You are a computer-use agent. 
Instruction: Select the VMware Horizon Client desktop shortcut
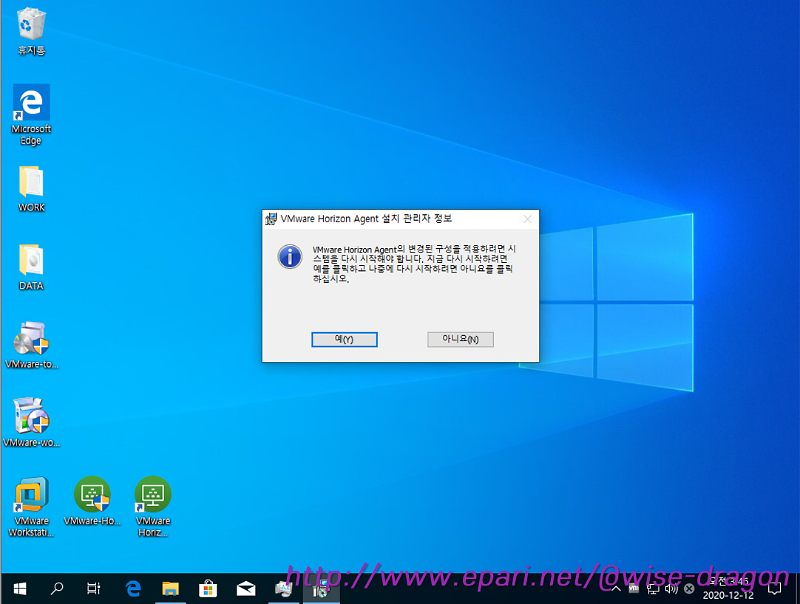click(x=153, y=507)
